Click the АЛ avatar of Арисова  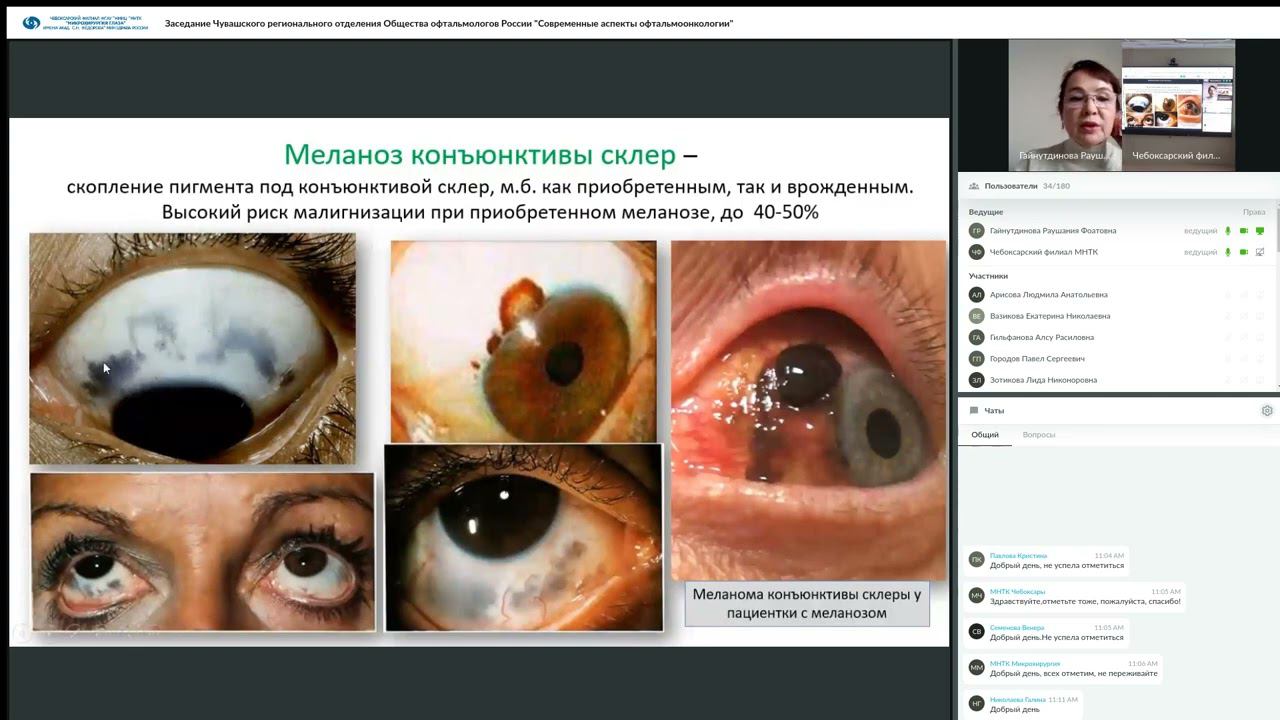pos(977,295)
